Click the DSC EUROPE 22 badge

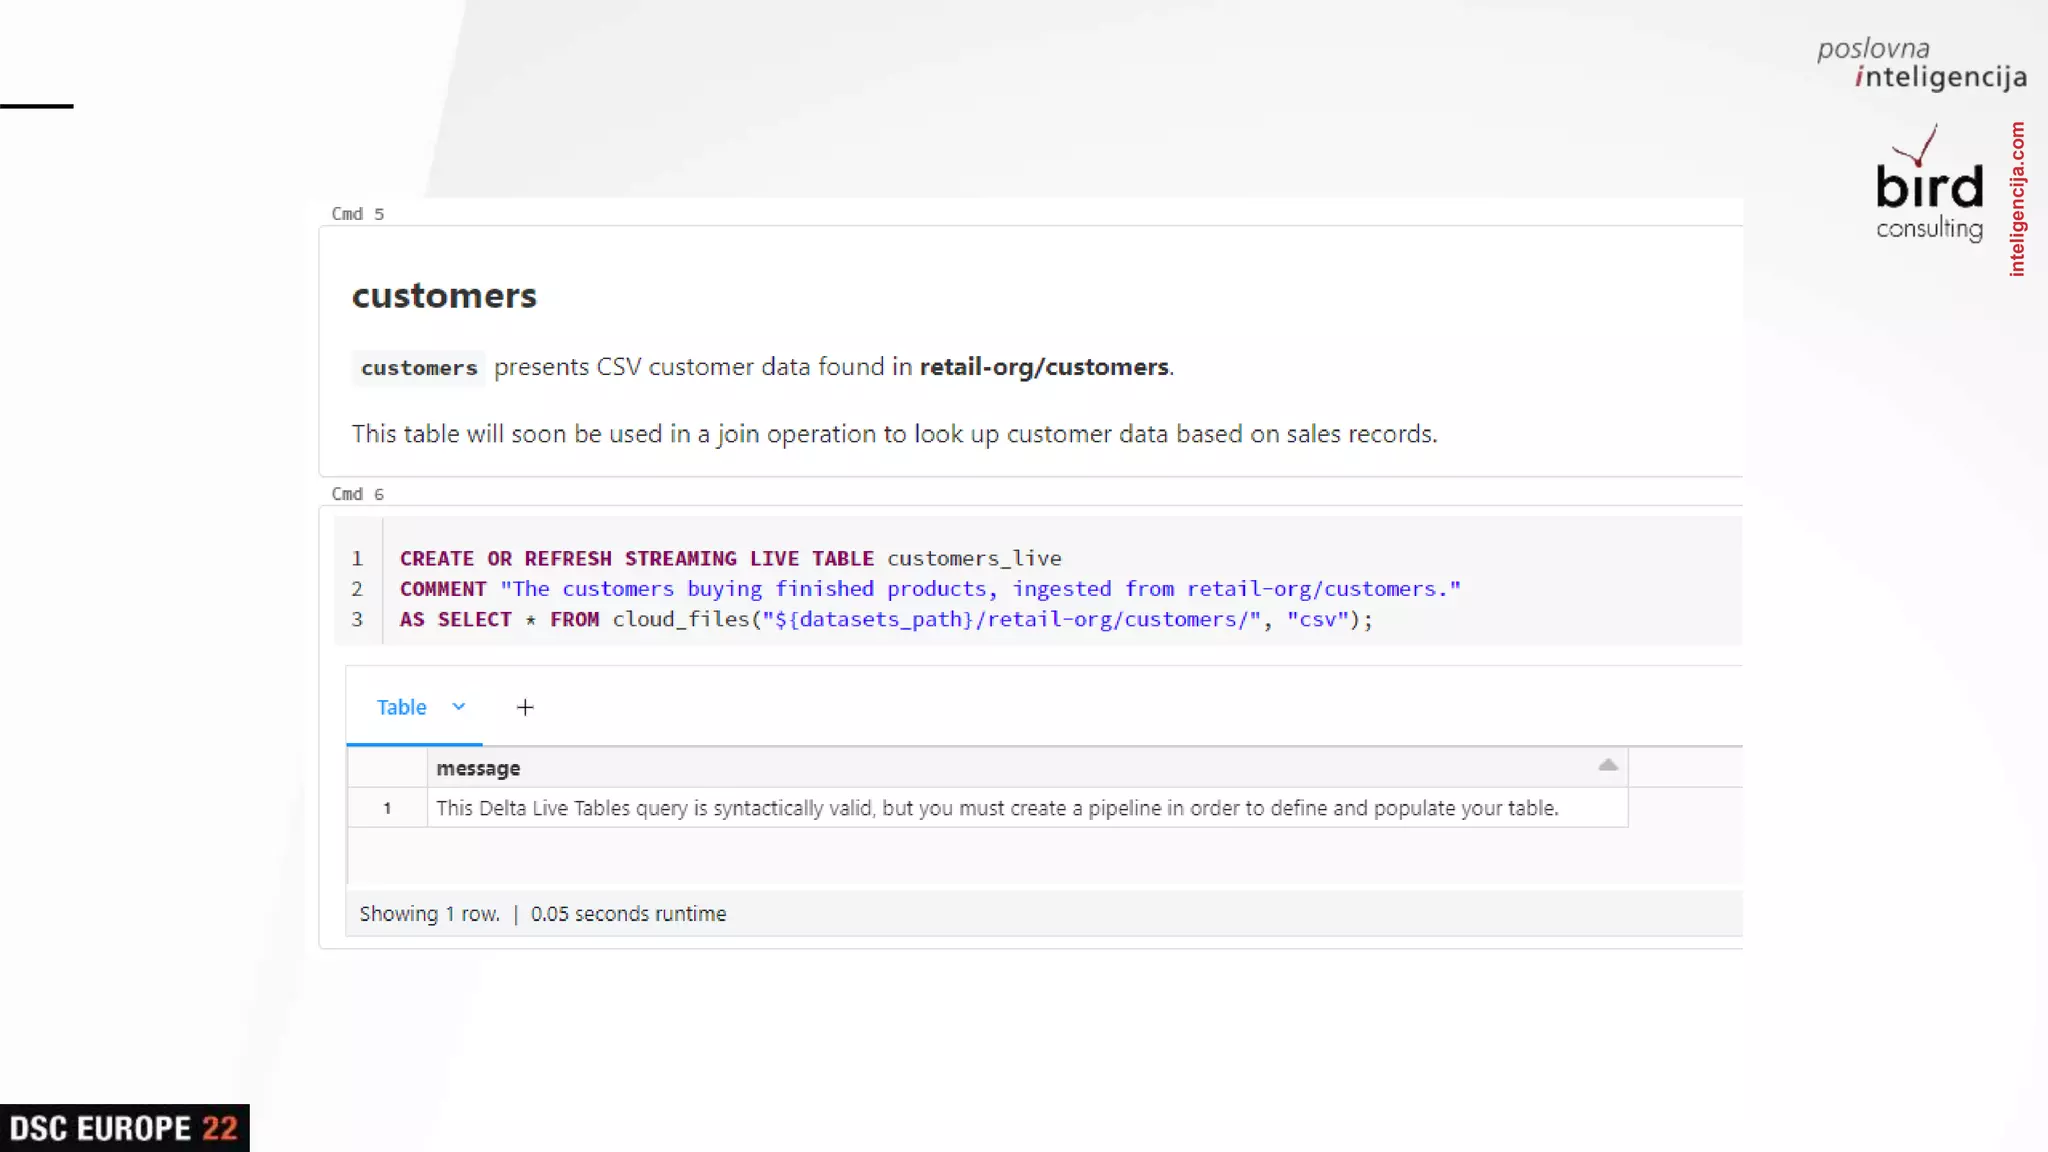point(124,1128)
